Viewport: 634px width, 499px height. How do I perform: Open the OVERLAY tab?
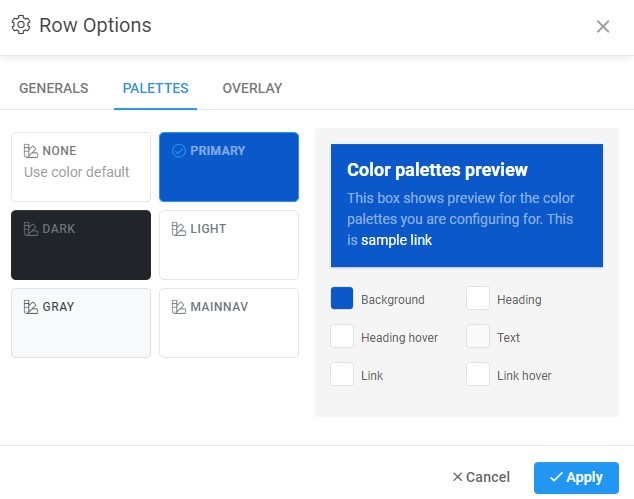[x=252, y=88]
